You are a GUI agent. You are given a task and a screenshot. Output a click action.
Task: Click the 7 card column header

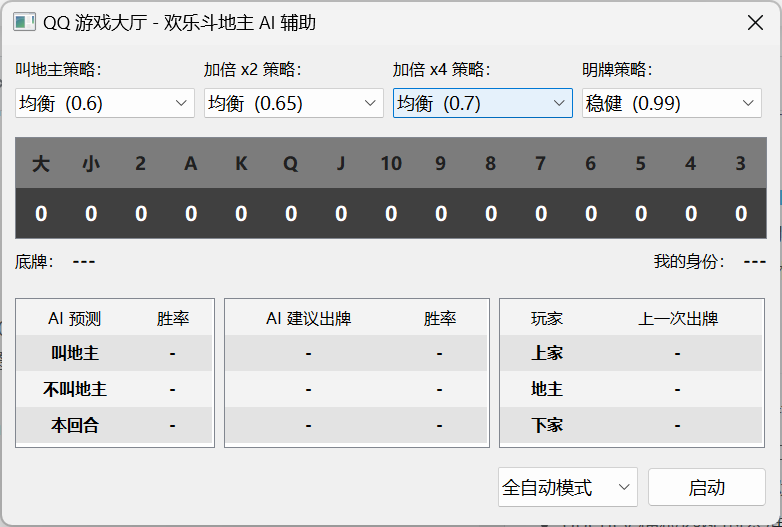tap(541, 164)
